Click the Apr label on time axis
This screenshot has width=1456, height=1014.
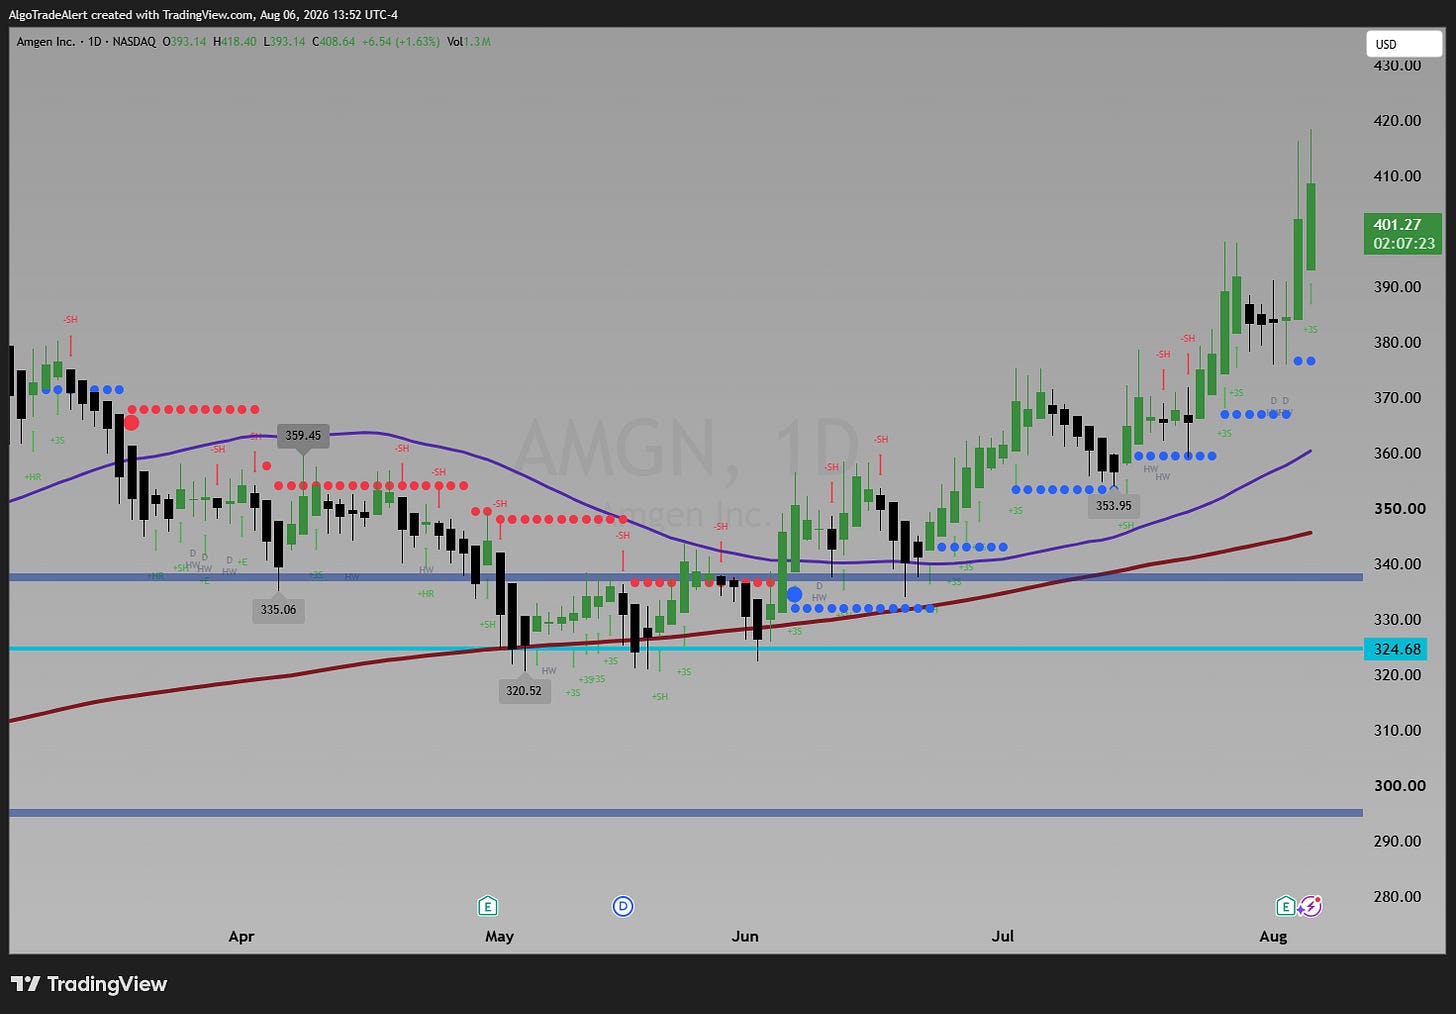point(241,936)
